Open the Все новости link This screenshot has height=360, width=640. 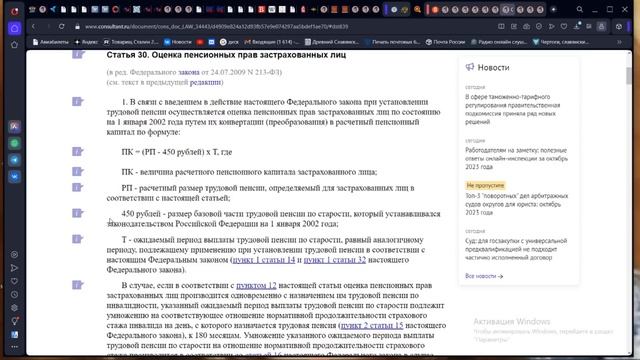pos(484,276)
